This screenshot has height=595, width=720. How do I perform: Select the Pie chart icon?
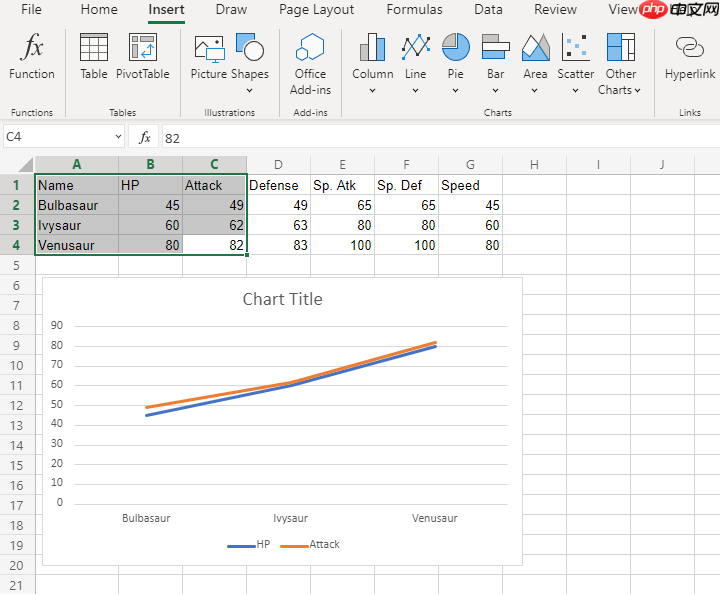pos(456,47)
